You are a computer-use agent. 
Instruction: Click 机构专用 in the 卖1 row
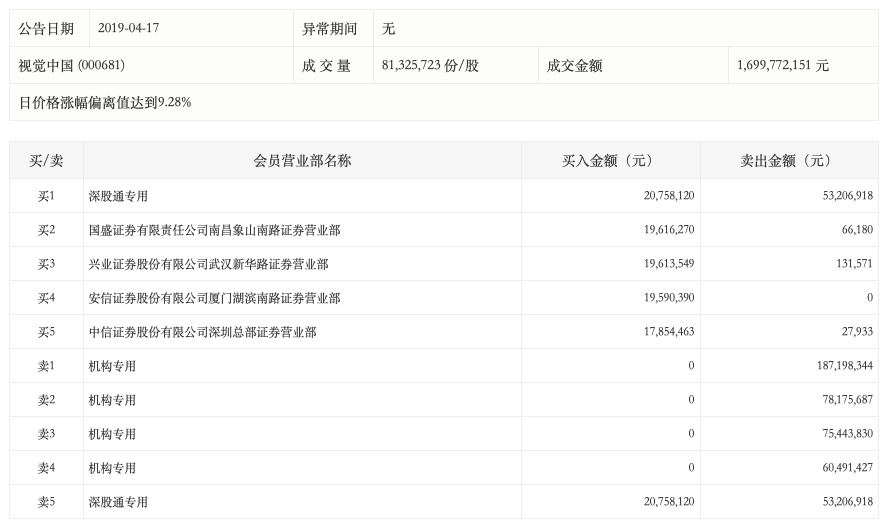coord(112,366)
